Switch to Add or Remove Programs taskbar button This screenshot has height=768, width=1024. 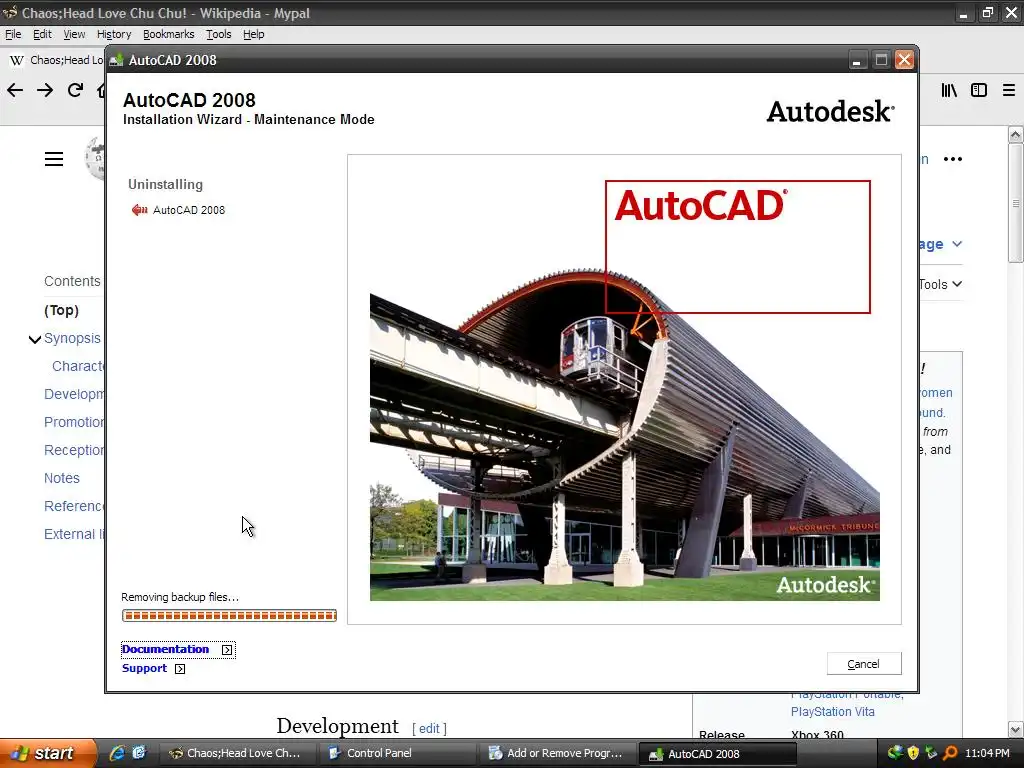[x=556, y=753]
